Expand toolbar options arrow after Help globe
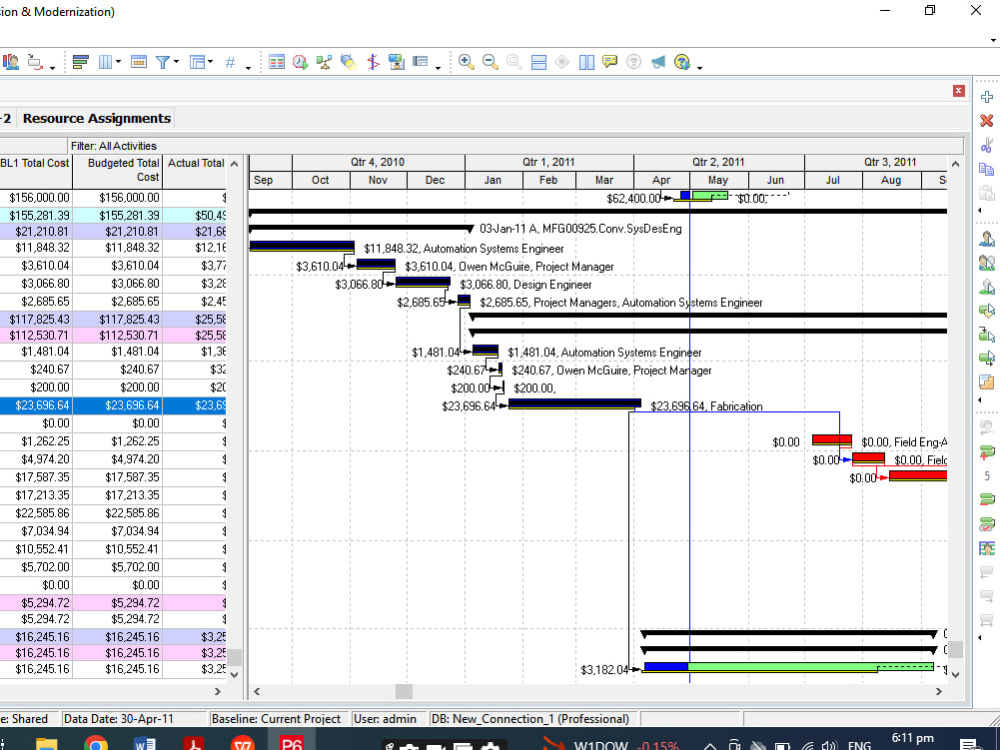Image resolution: width=1000 pixels, height=750 pixels. coord(700,67)
